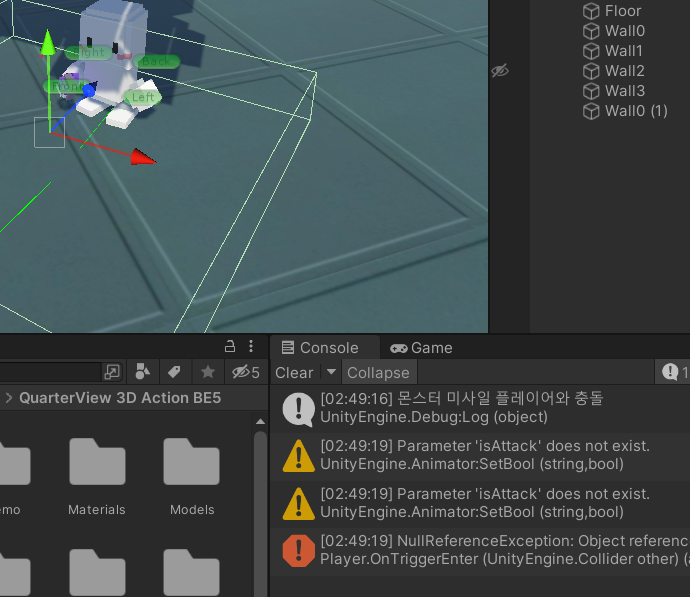Open the Project panel three-dot options menu
Image resolution: width=690 pixels, height=597 pixels.
point(251,346)
